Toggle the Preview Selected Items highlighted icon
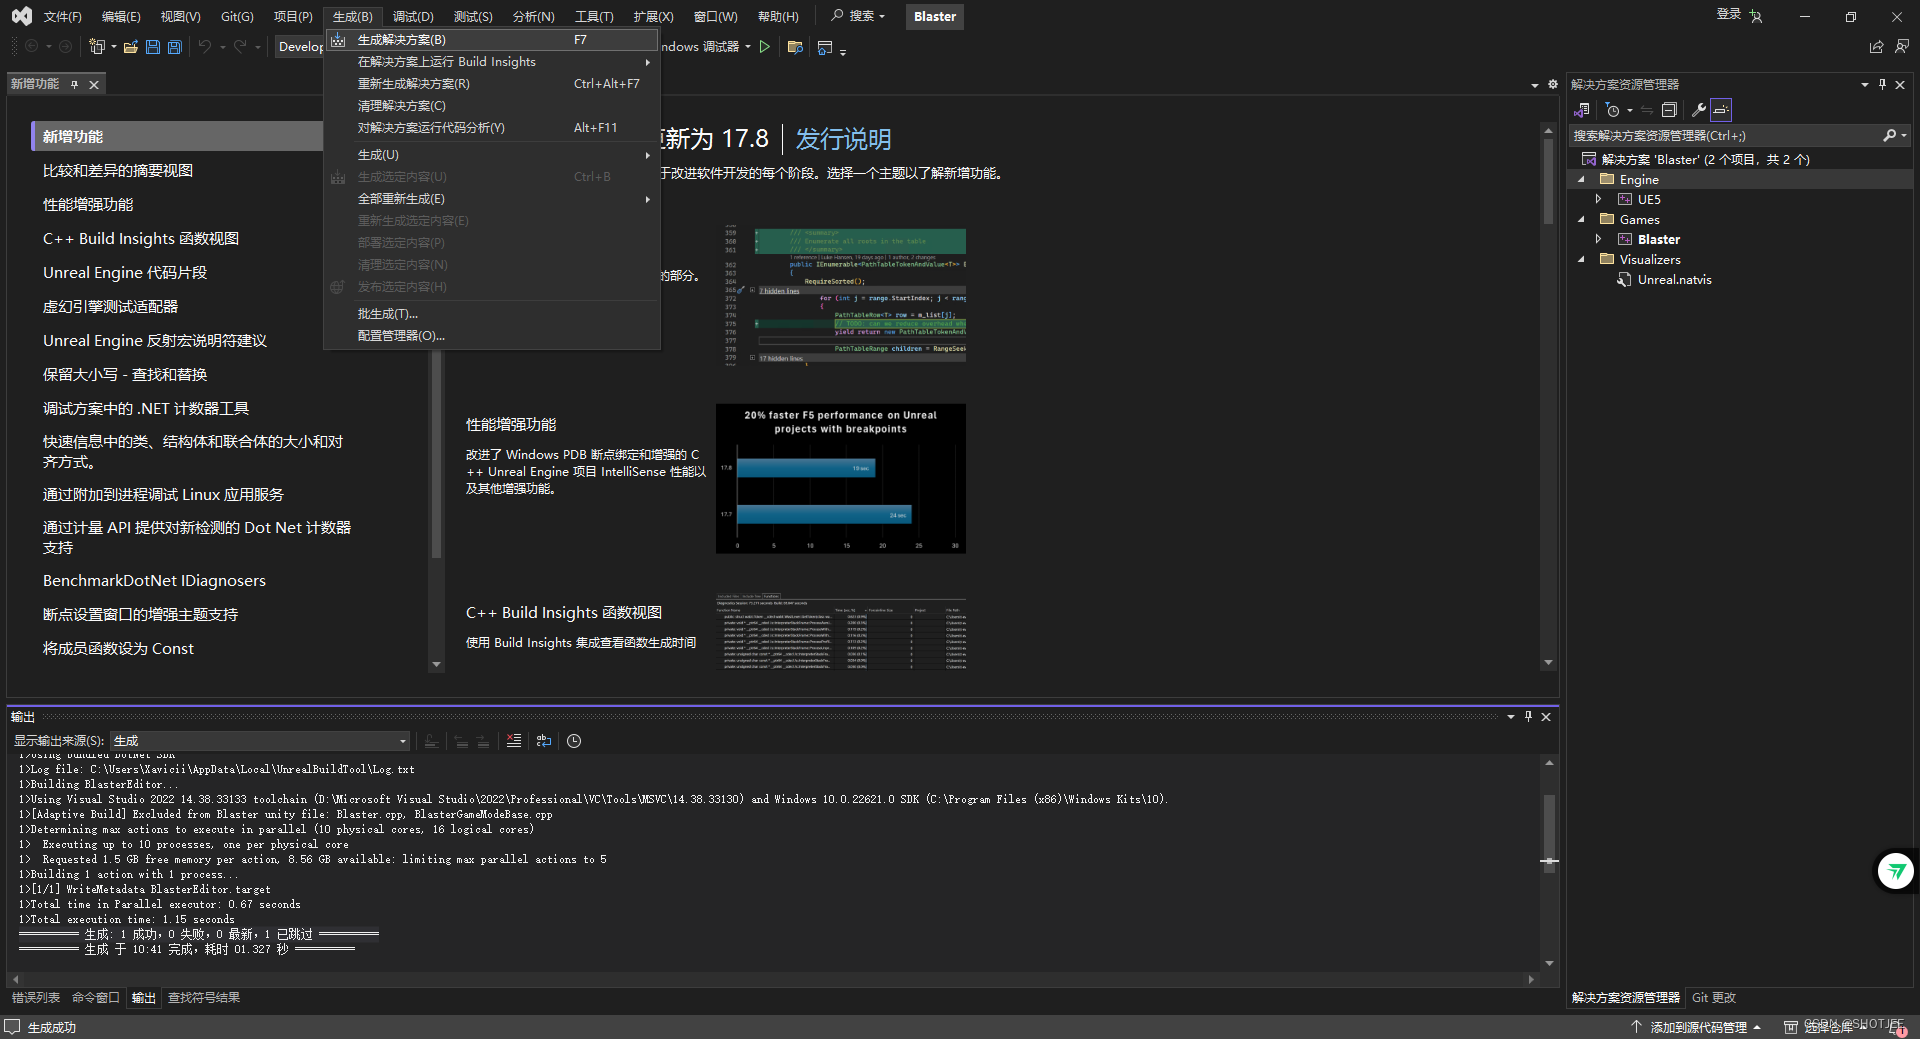Screen dimensions: 1920x1039 1722,110
